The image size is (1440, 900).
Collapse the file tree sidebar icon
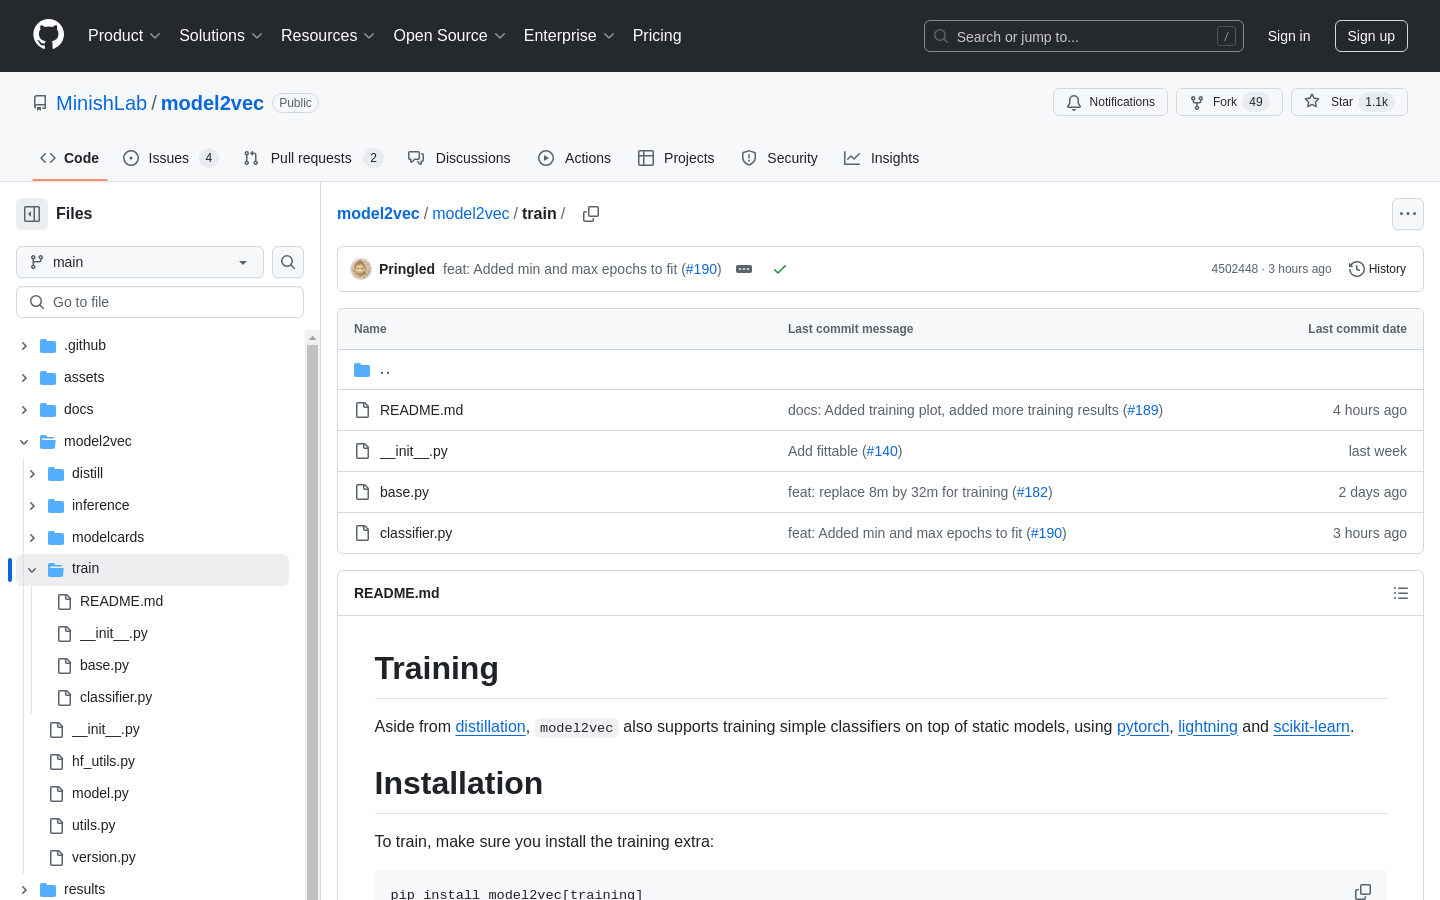pyautogui.click(x=32, y=214)
